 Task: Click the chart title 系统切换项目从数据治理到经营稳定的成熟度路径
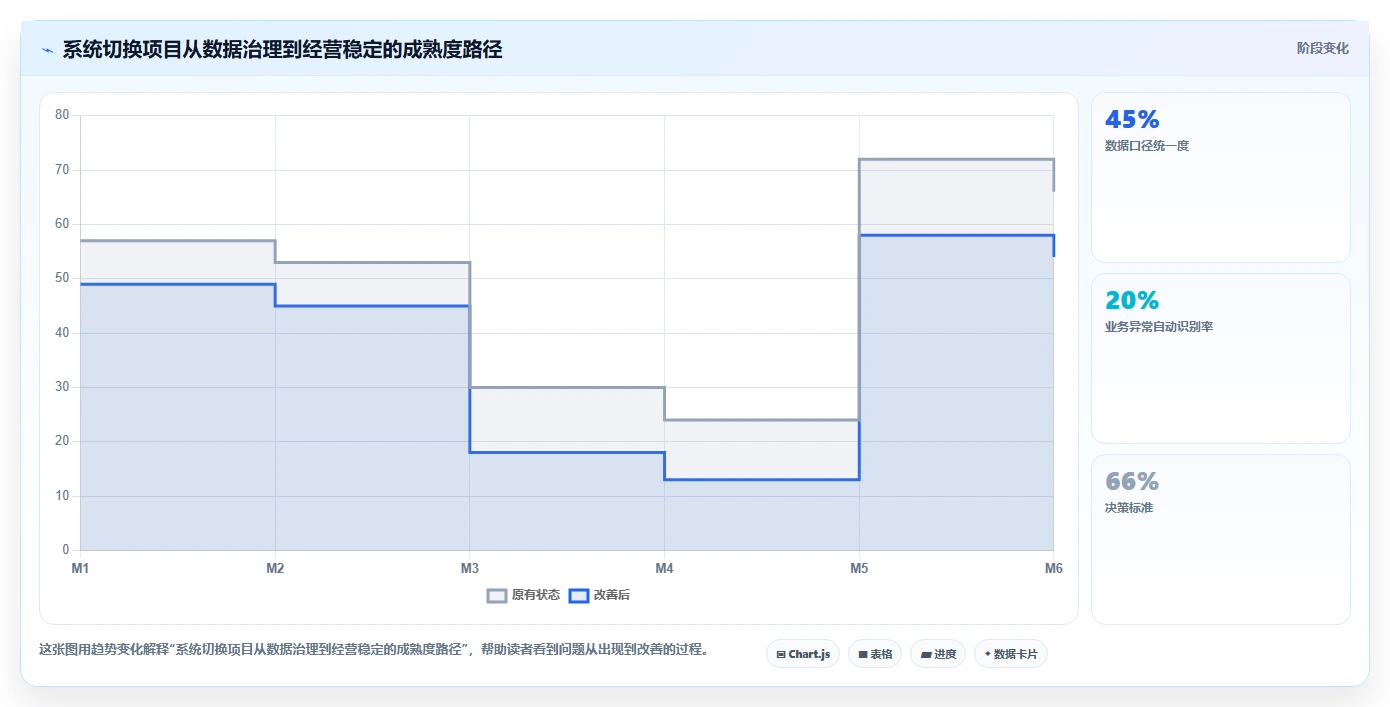click(282, 49)
